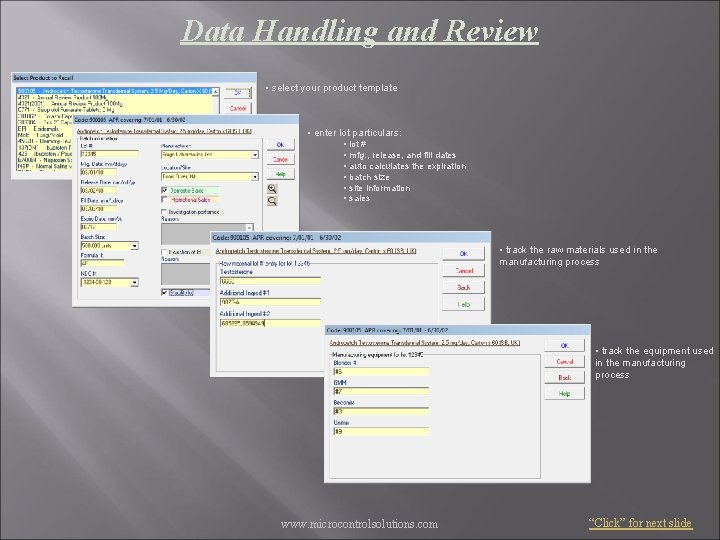Click the Blender # equipment field
Screen dimensions: 720x540
(381, 371)
